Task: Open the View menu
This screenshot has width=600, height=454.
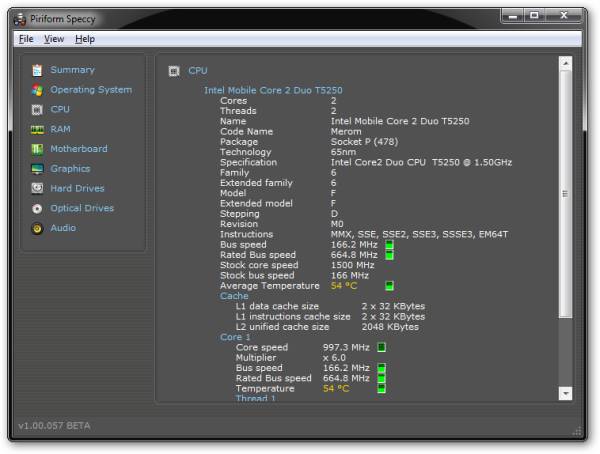Action: pyautogui.click(x=54, y=39)
